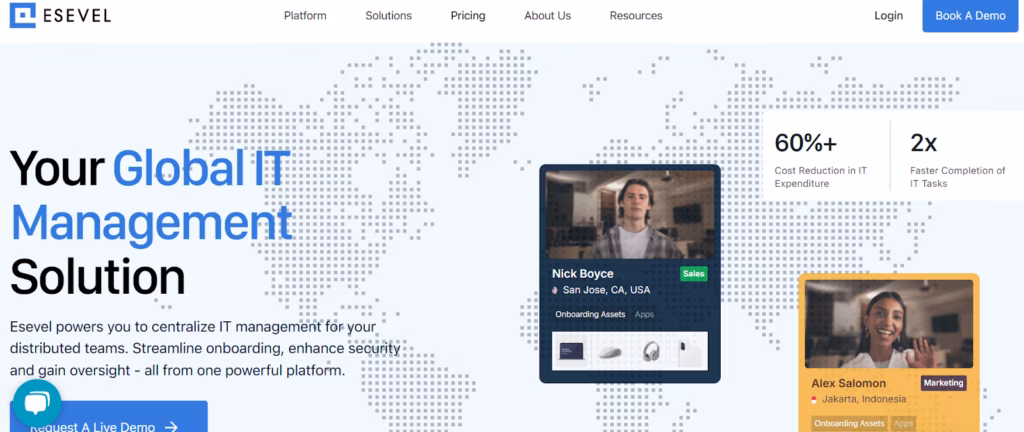Click the 2x statistic

(923, 143)
